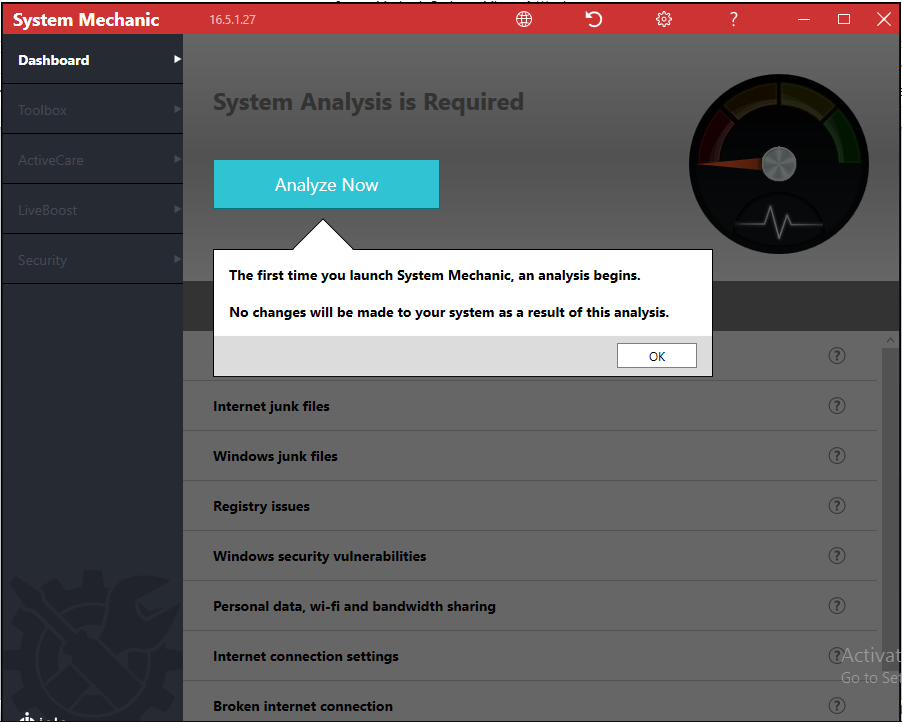Select the Internet junk files row

pos(530,406)
